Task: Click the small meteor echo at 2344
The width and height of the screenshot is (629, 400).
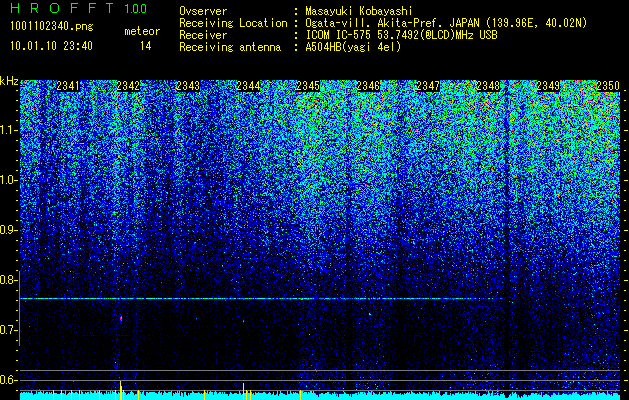Action: (x=243, y=321)
